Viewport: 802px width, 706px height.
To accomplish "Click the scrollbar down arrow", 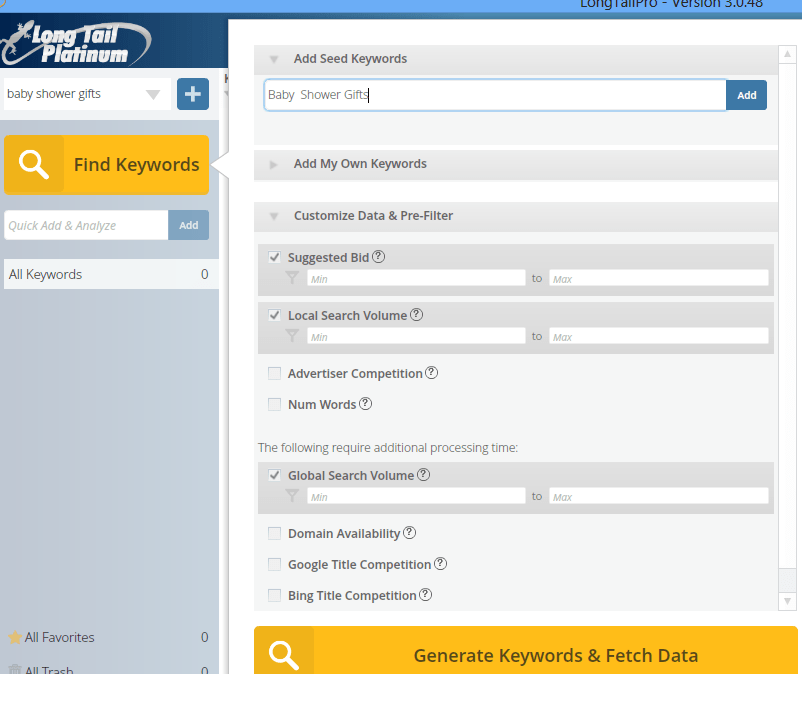I will coord(787,601).
